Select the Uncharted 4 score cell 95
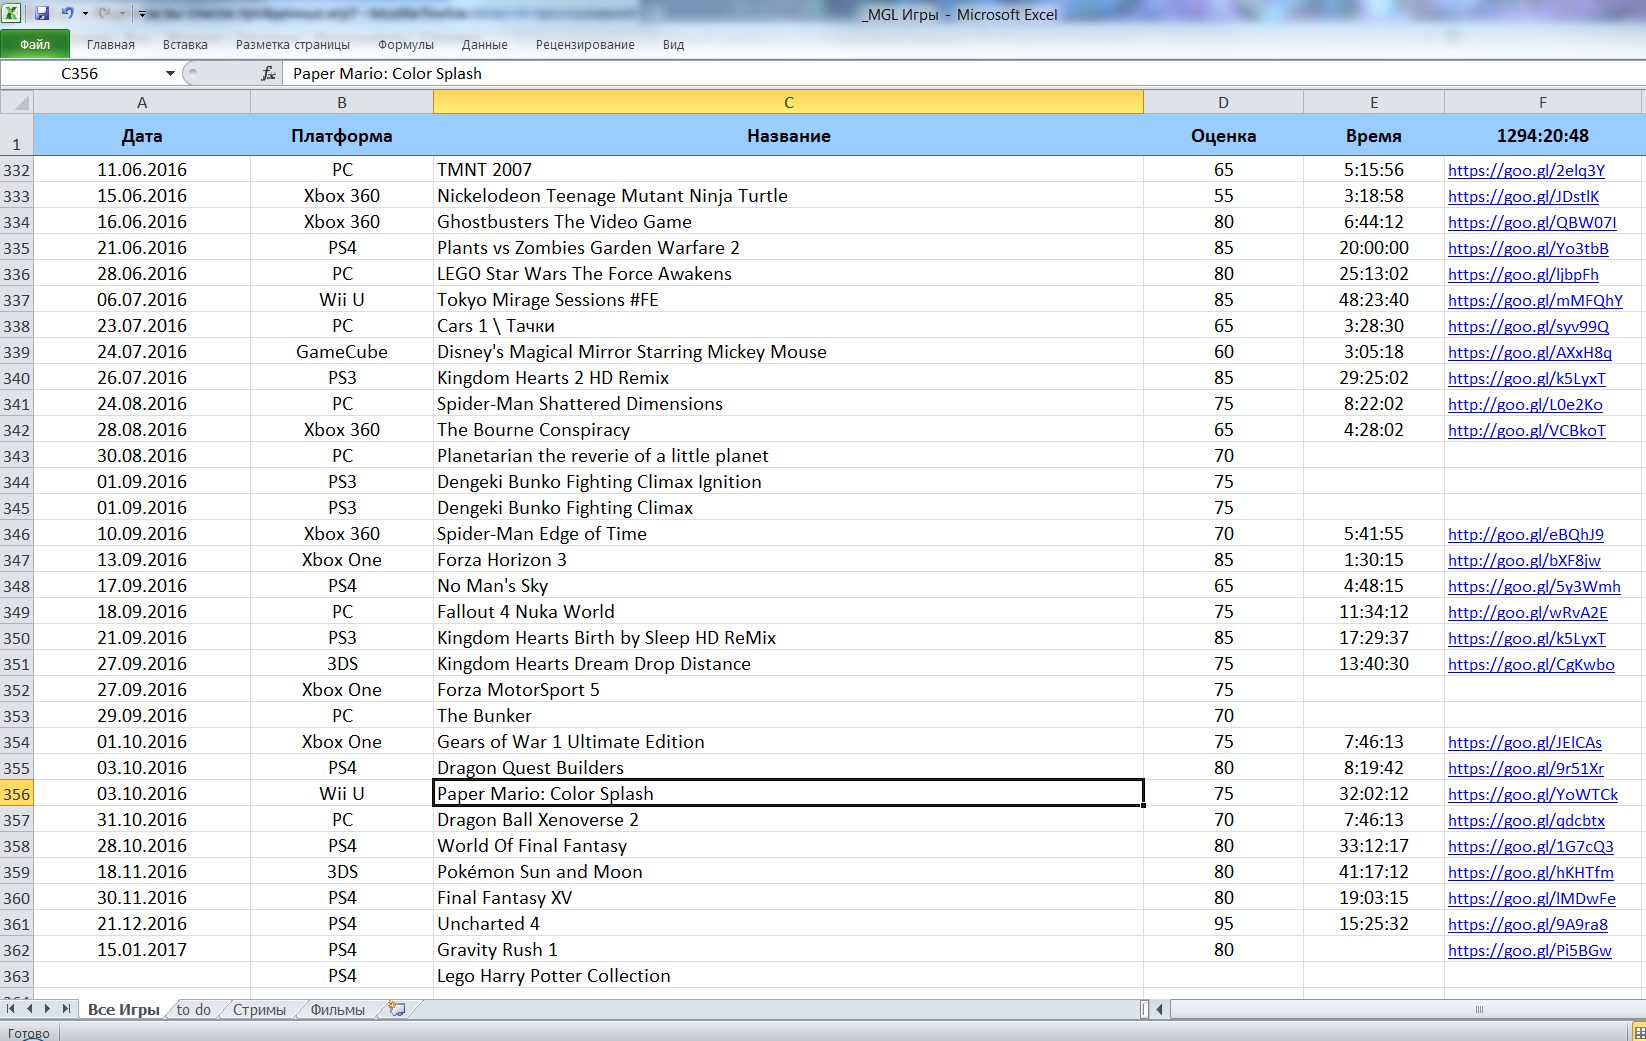Image resolution: width=1646 pixels, height=1041 pixels. pos(1224,924)
